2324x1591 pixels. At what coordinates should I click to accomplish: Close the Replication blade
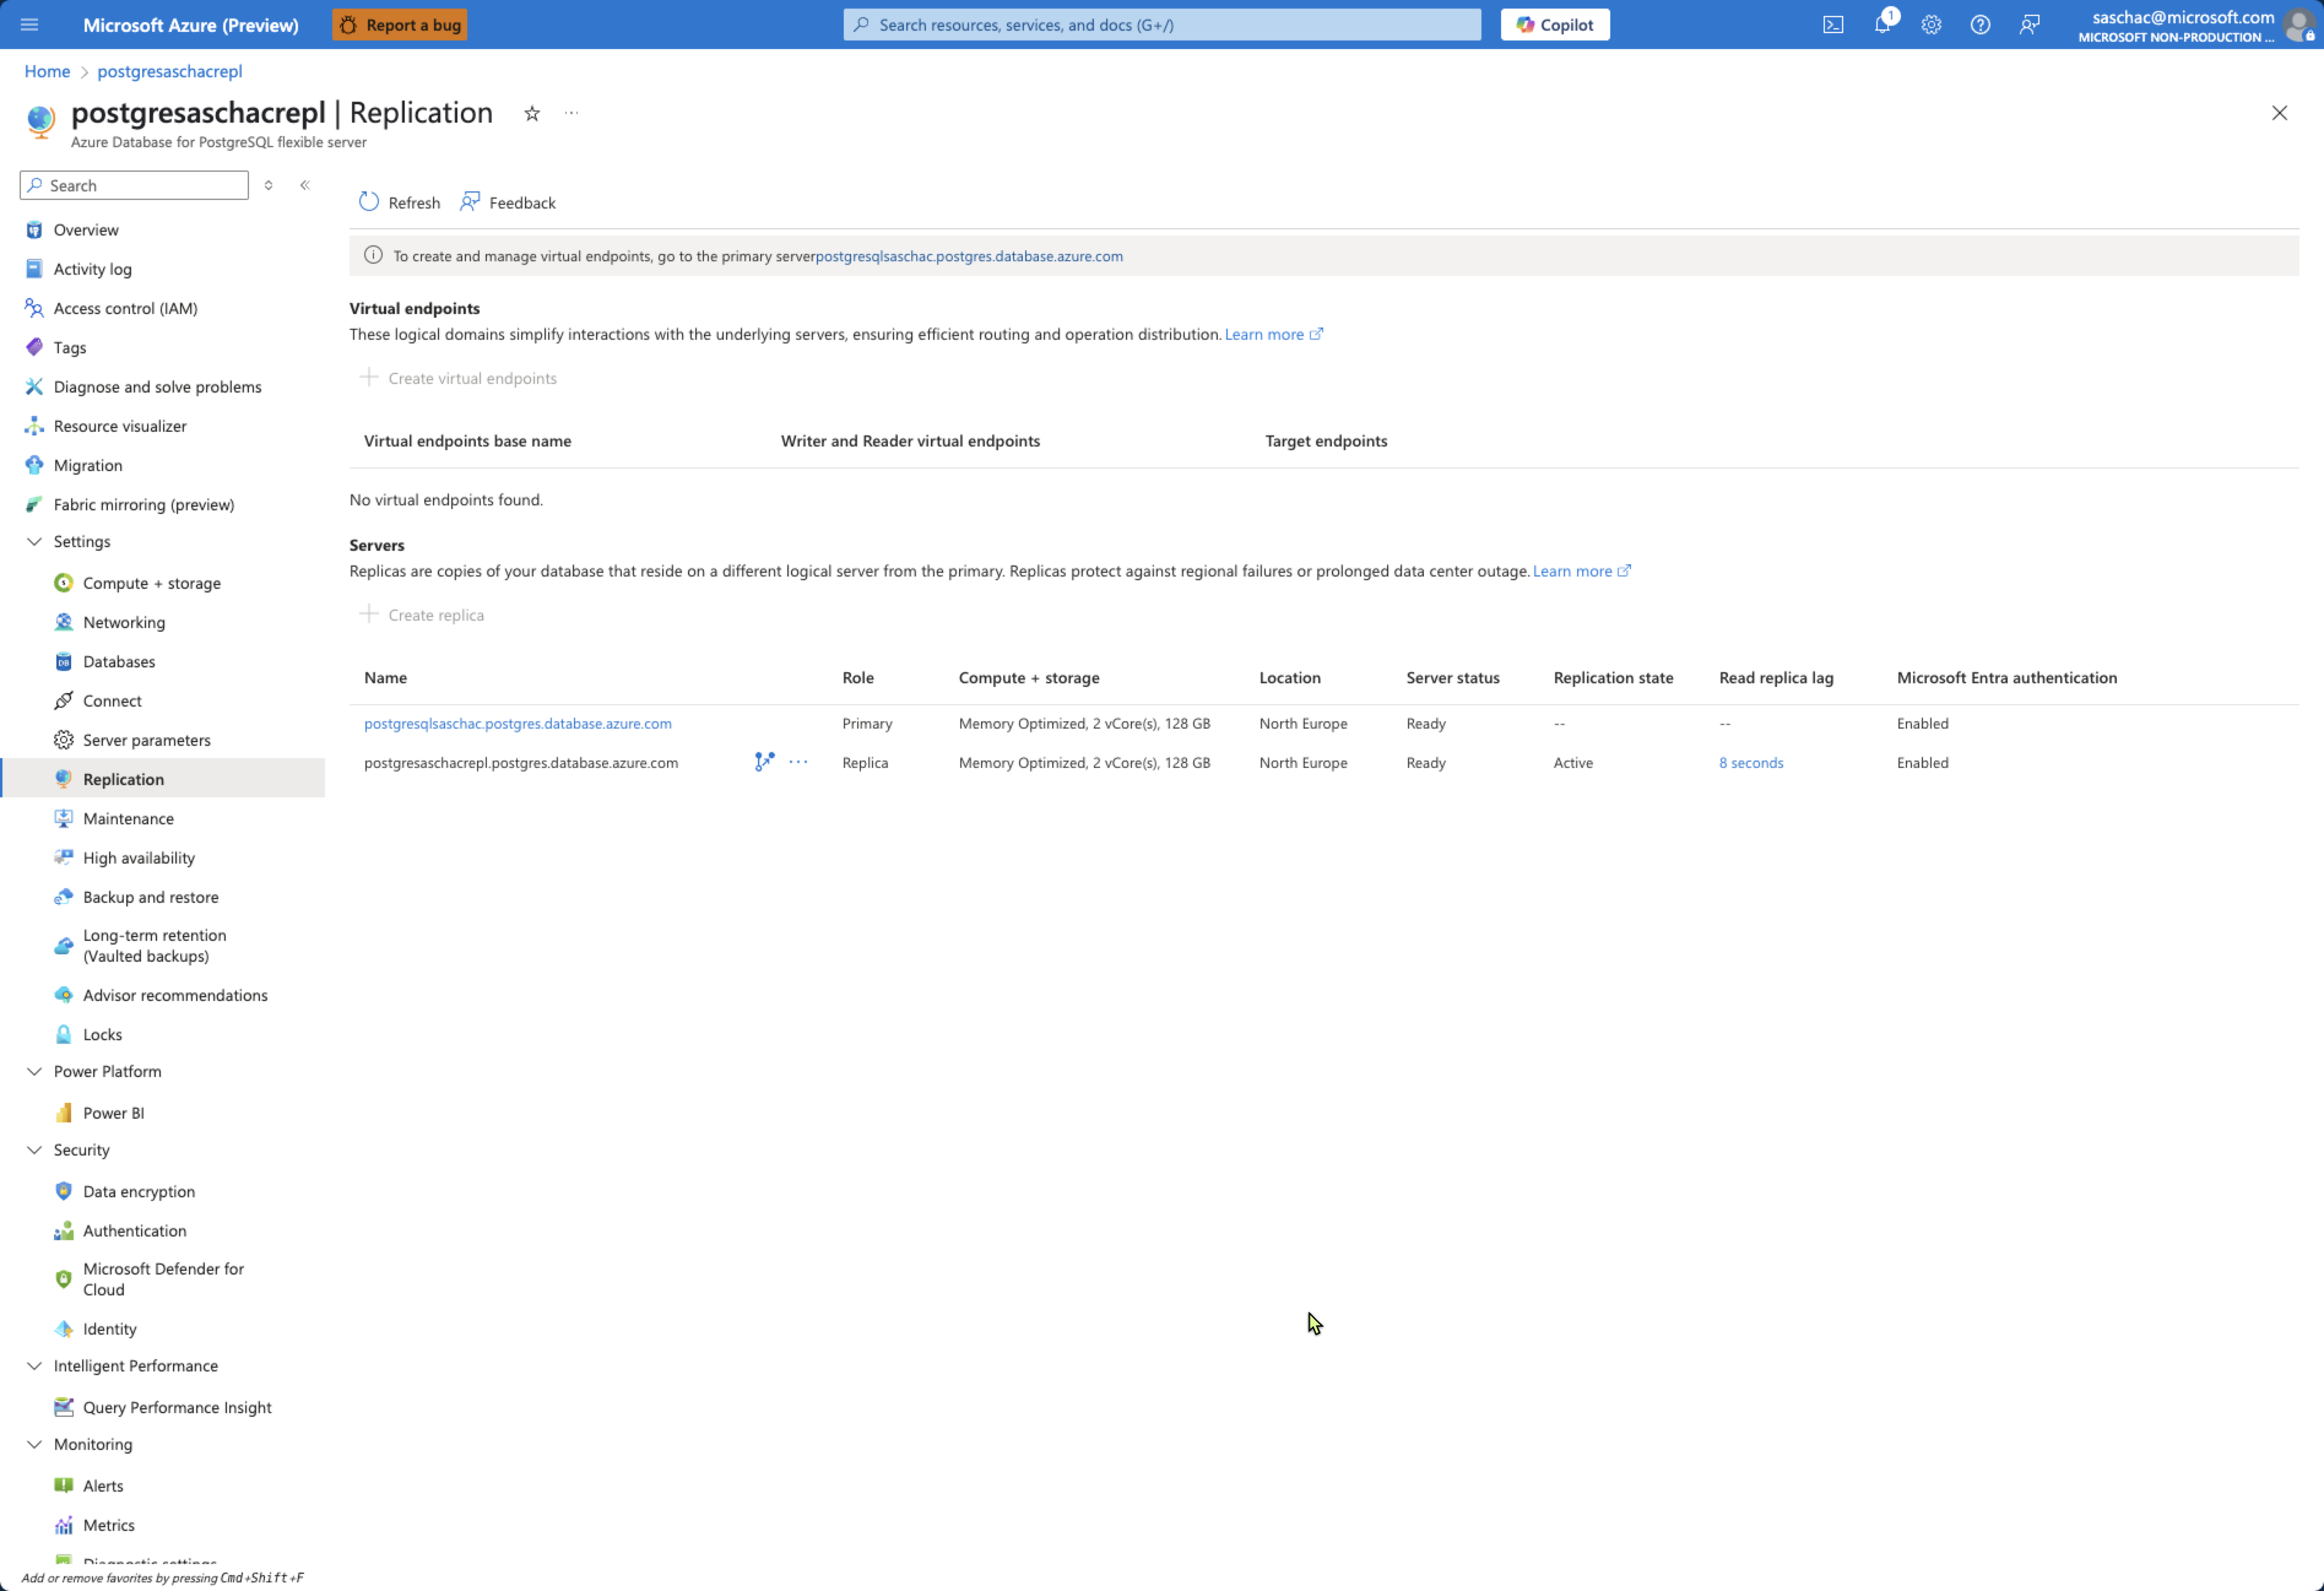[2279, 113]
